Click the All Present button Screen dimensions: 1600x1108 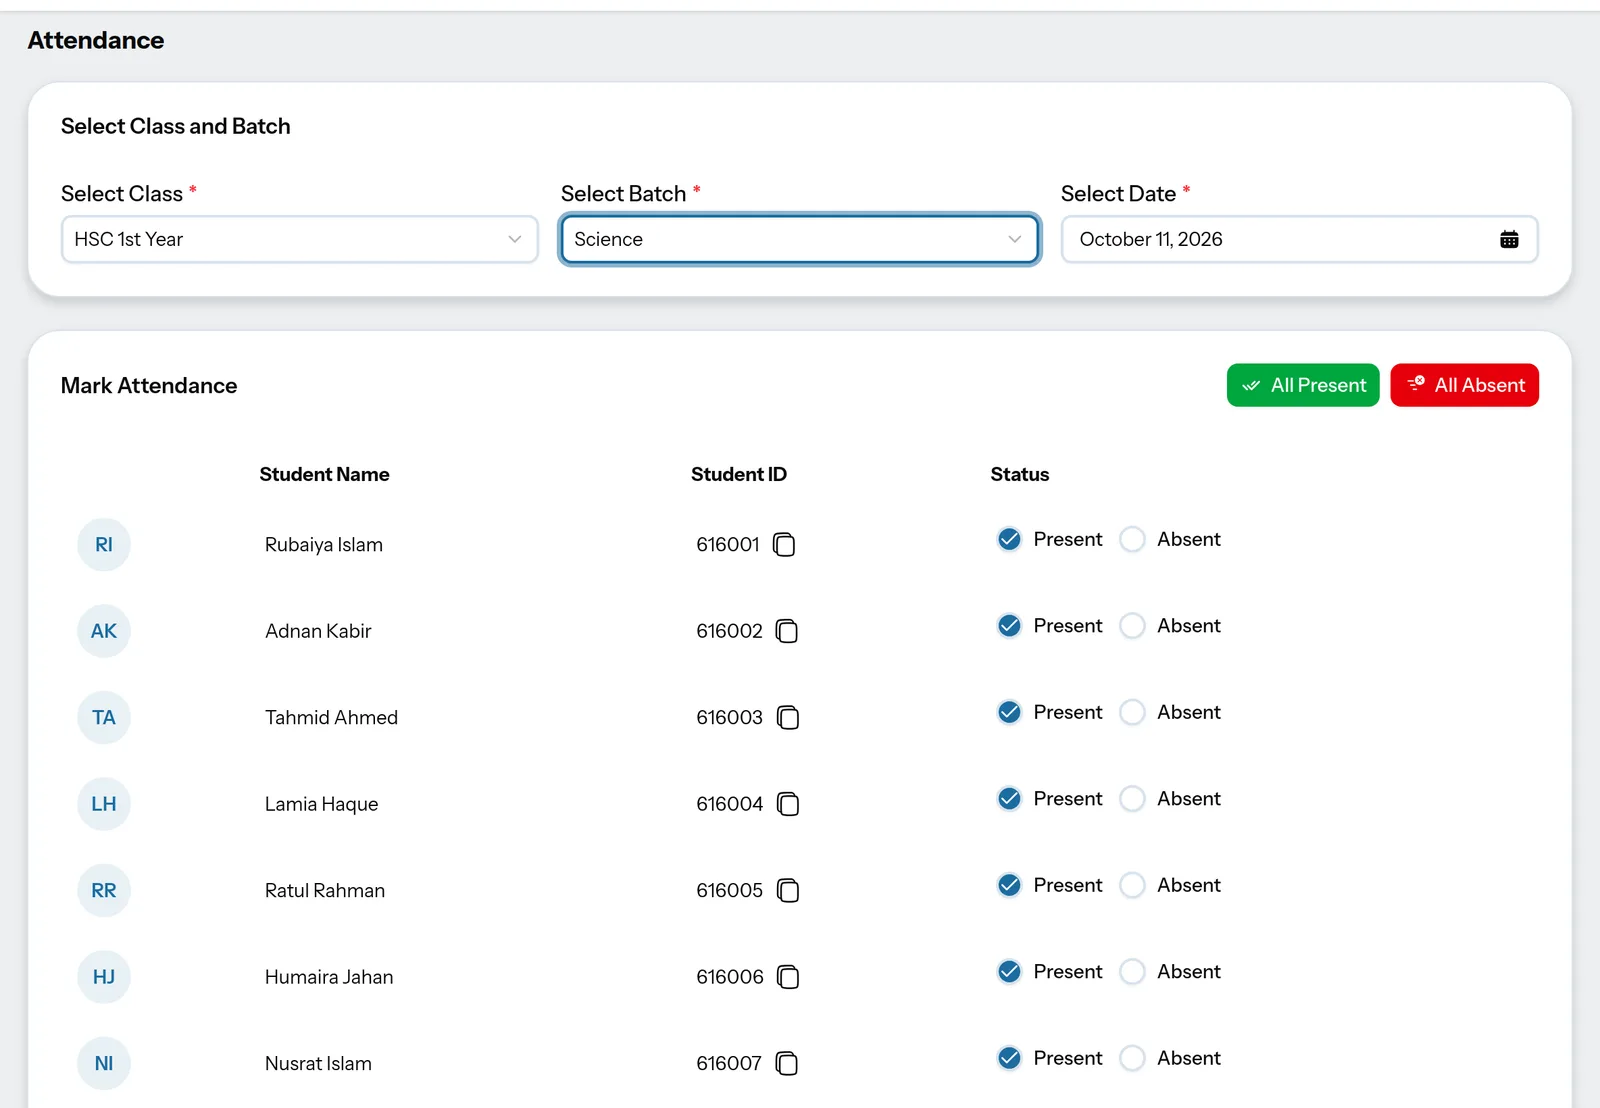click(x=1303, y=385)
